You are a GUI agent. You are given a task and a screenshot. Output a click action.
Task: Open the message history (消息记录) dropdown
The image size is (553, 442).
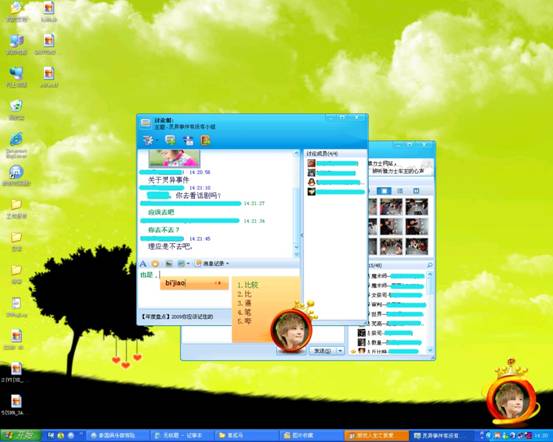212,264
